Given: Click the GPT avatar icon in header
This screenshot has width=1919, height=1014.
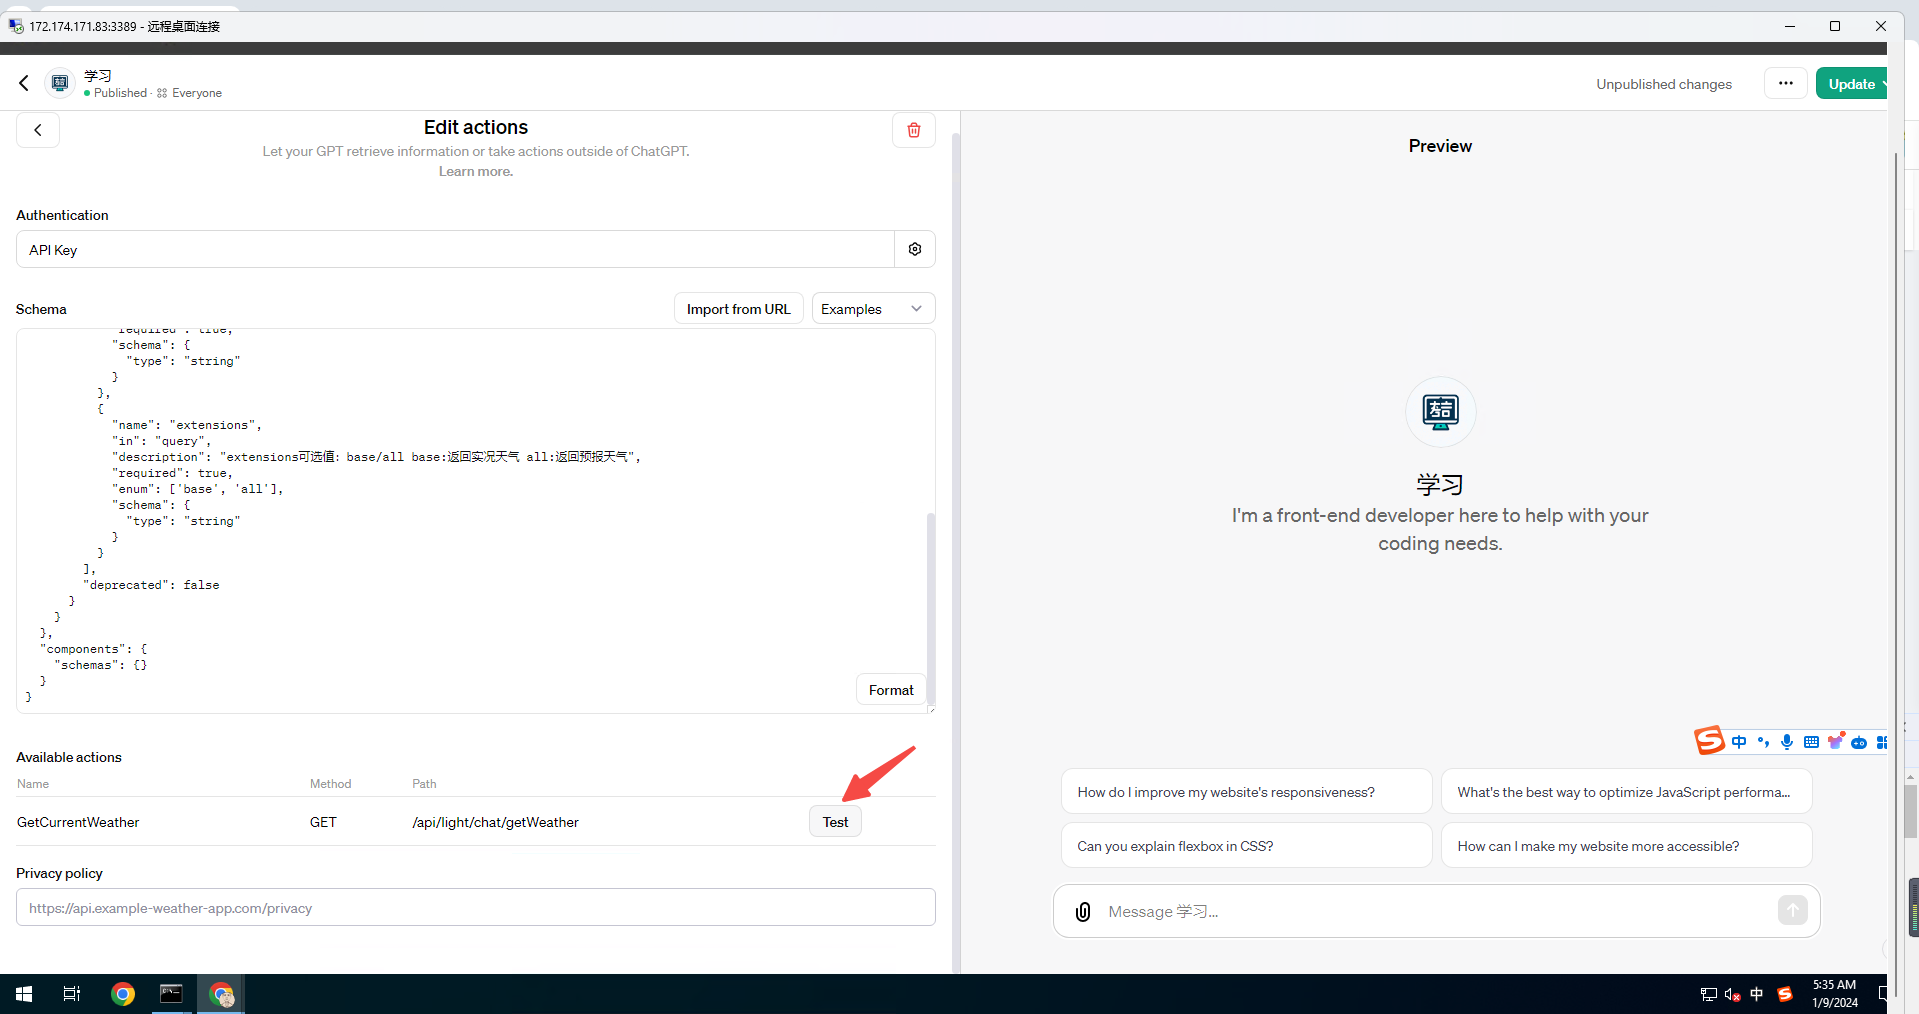Looking at the screenshot, I should (x=60, y=84).
